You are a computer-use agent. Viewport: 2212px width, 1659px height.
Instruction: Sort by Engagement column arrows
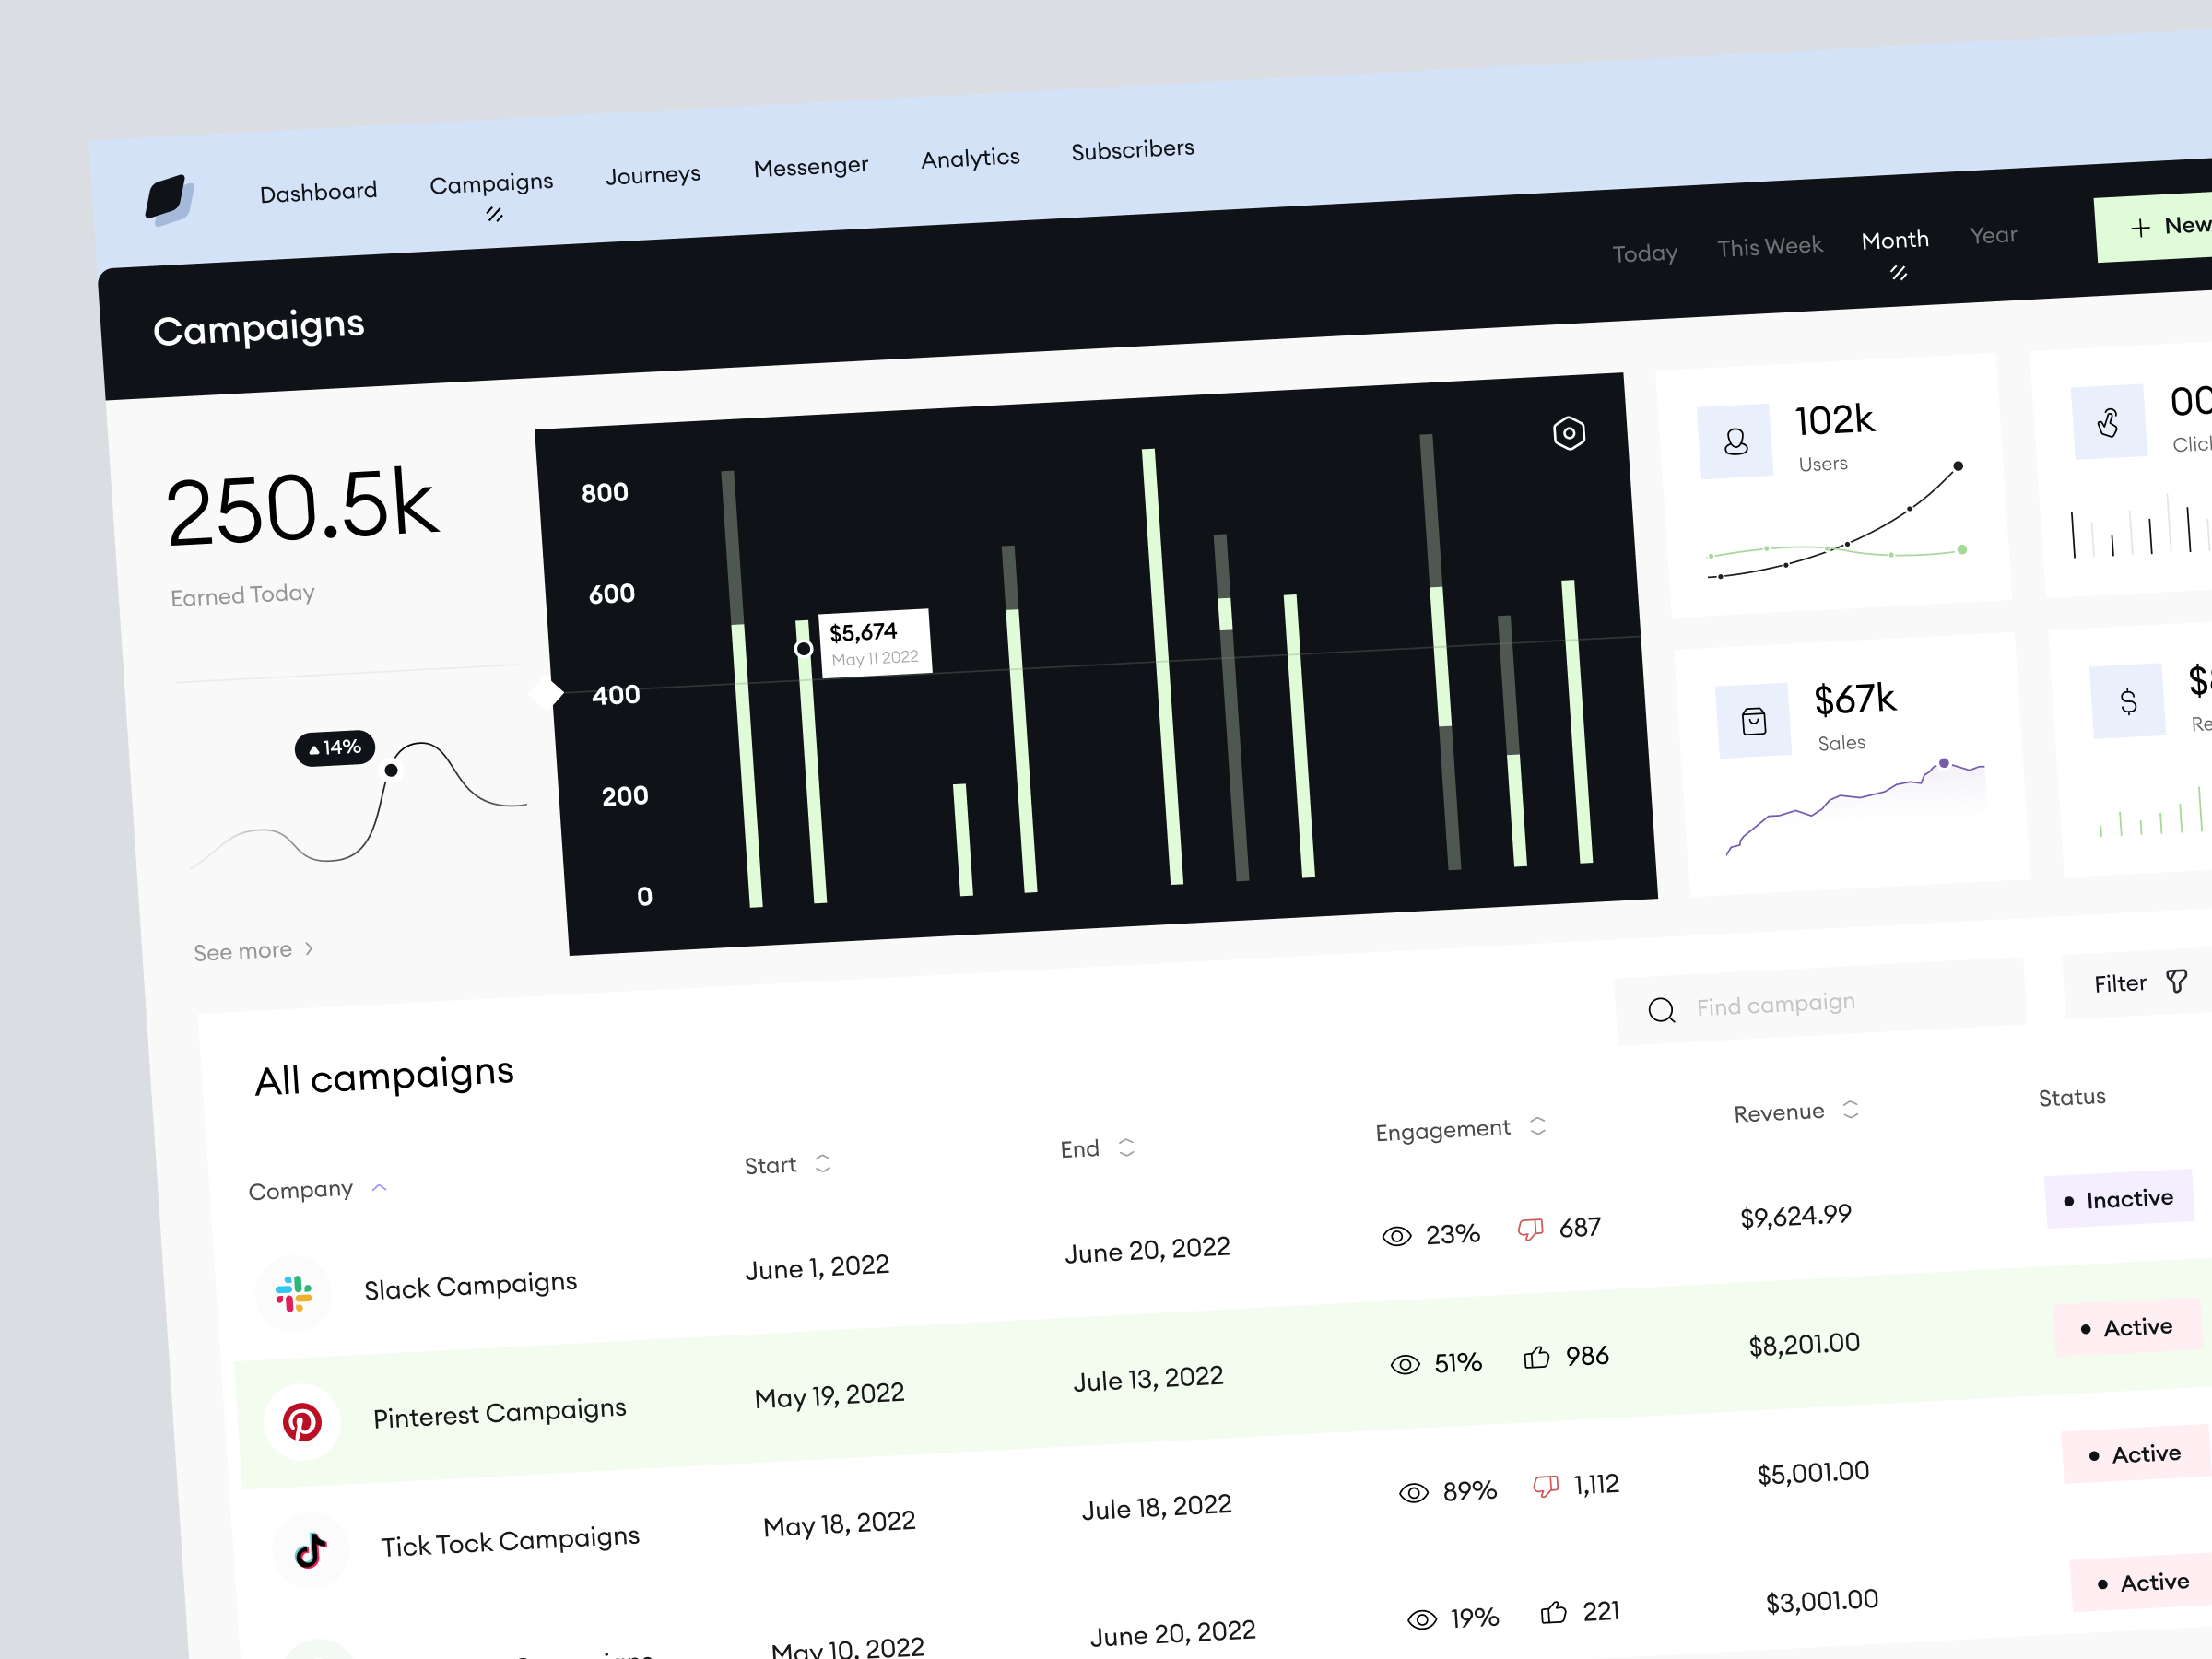pyautogui.click(x=1538, y=1126)
